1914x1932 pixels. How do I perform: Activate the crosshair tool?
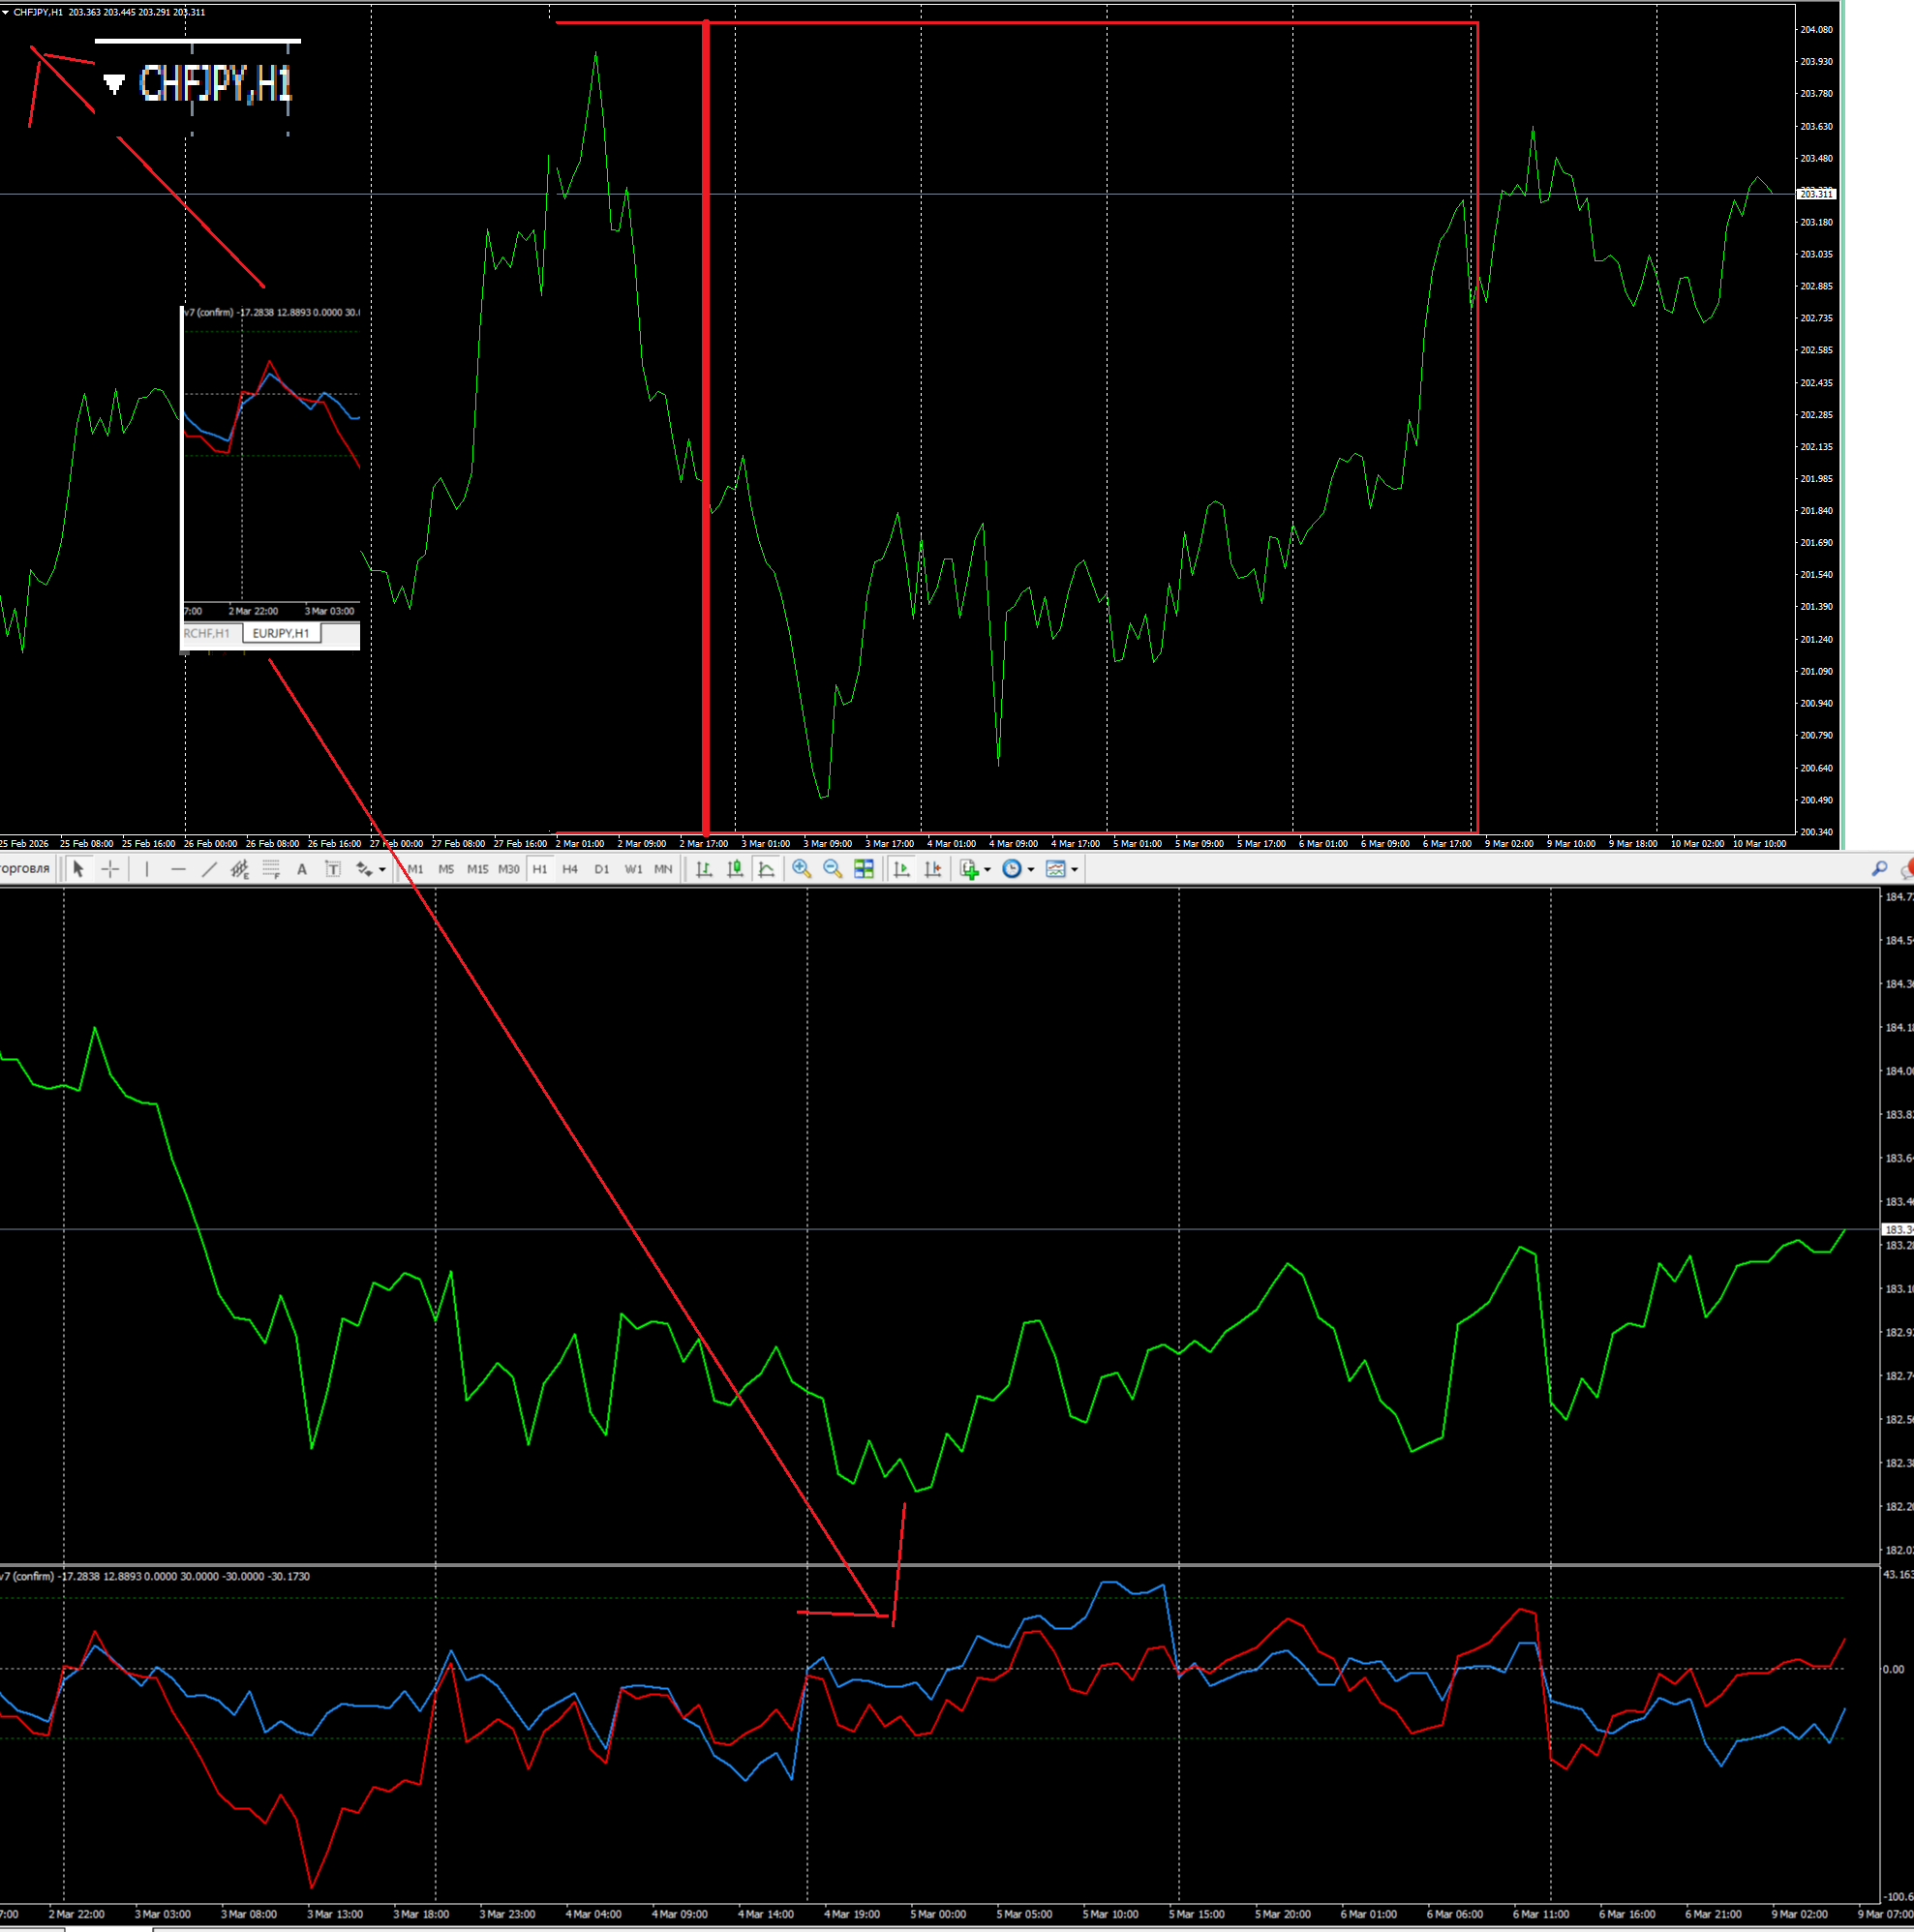tap(110, 869)
